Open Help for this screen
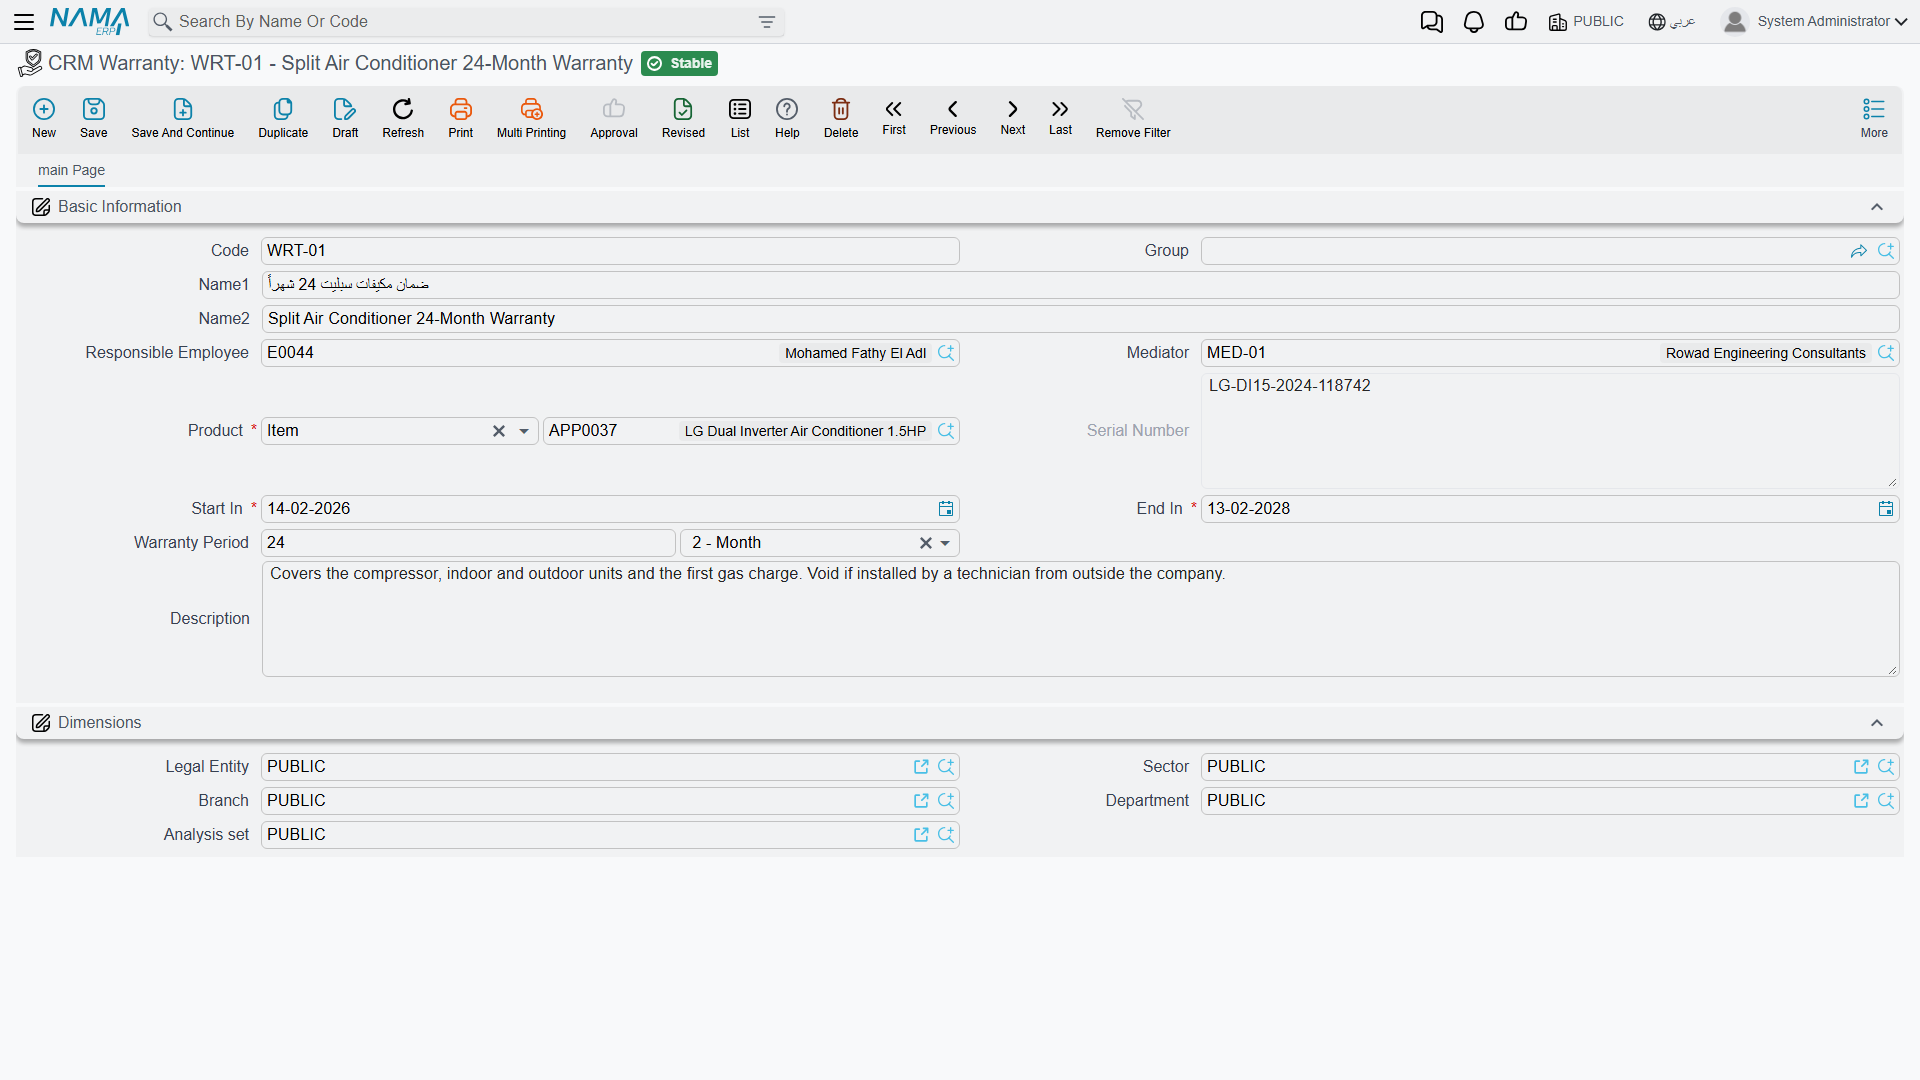Viewport: 1920px width, 1080px height. tap(787, 118)
